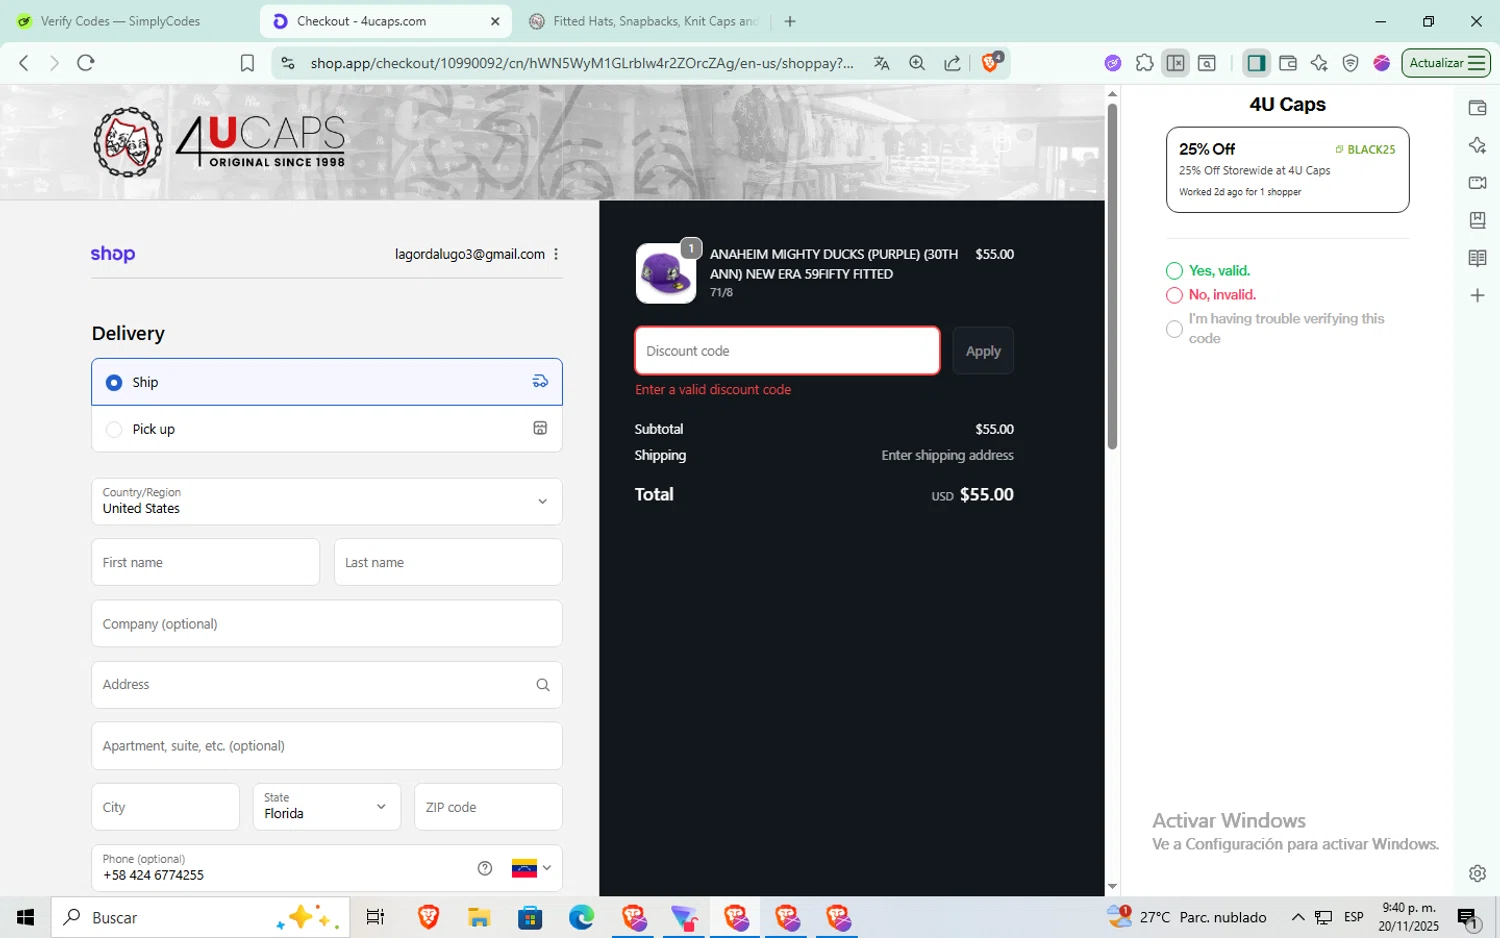Click the phone help question mark icon

(x=485, y=868)
